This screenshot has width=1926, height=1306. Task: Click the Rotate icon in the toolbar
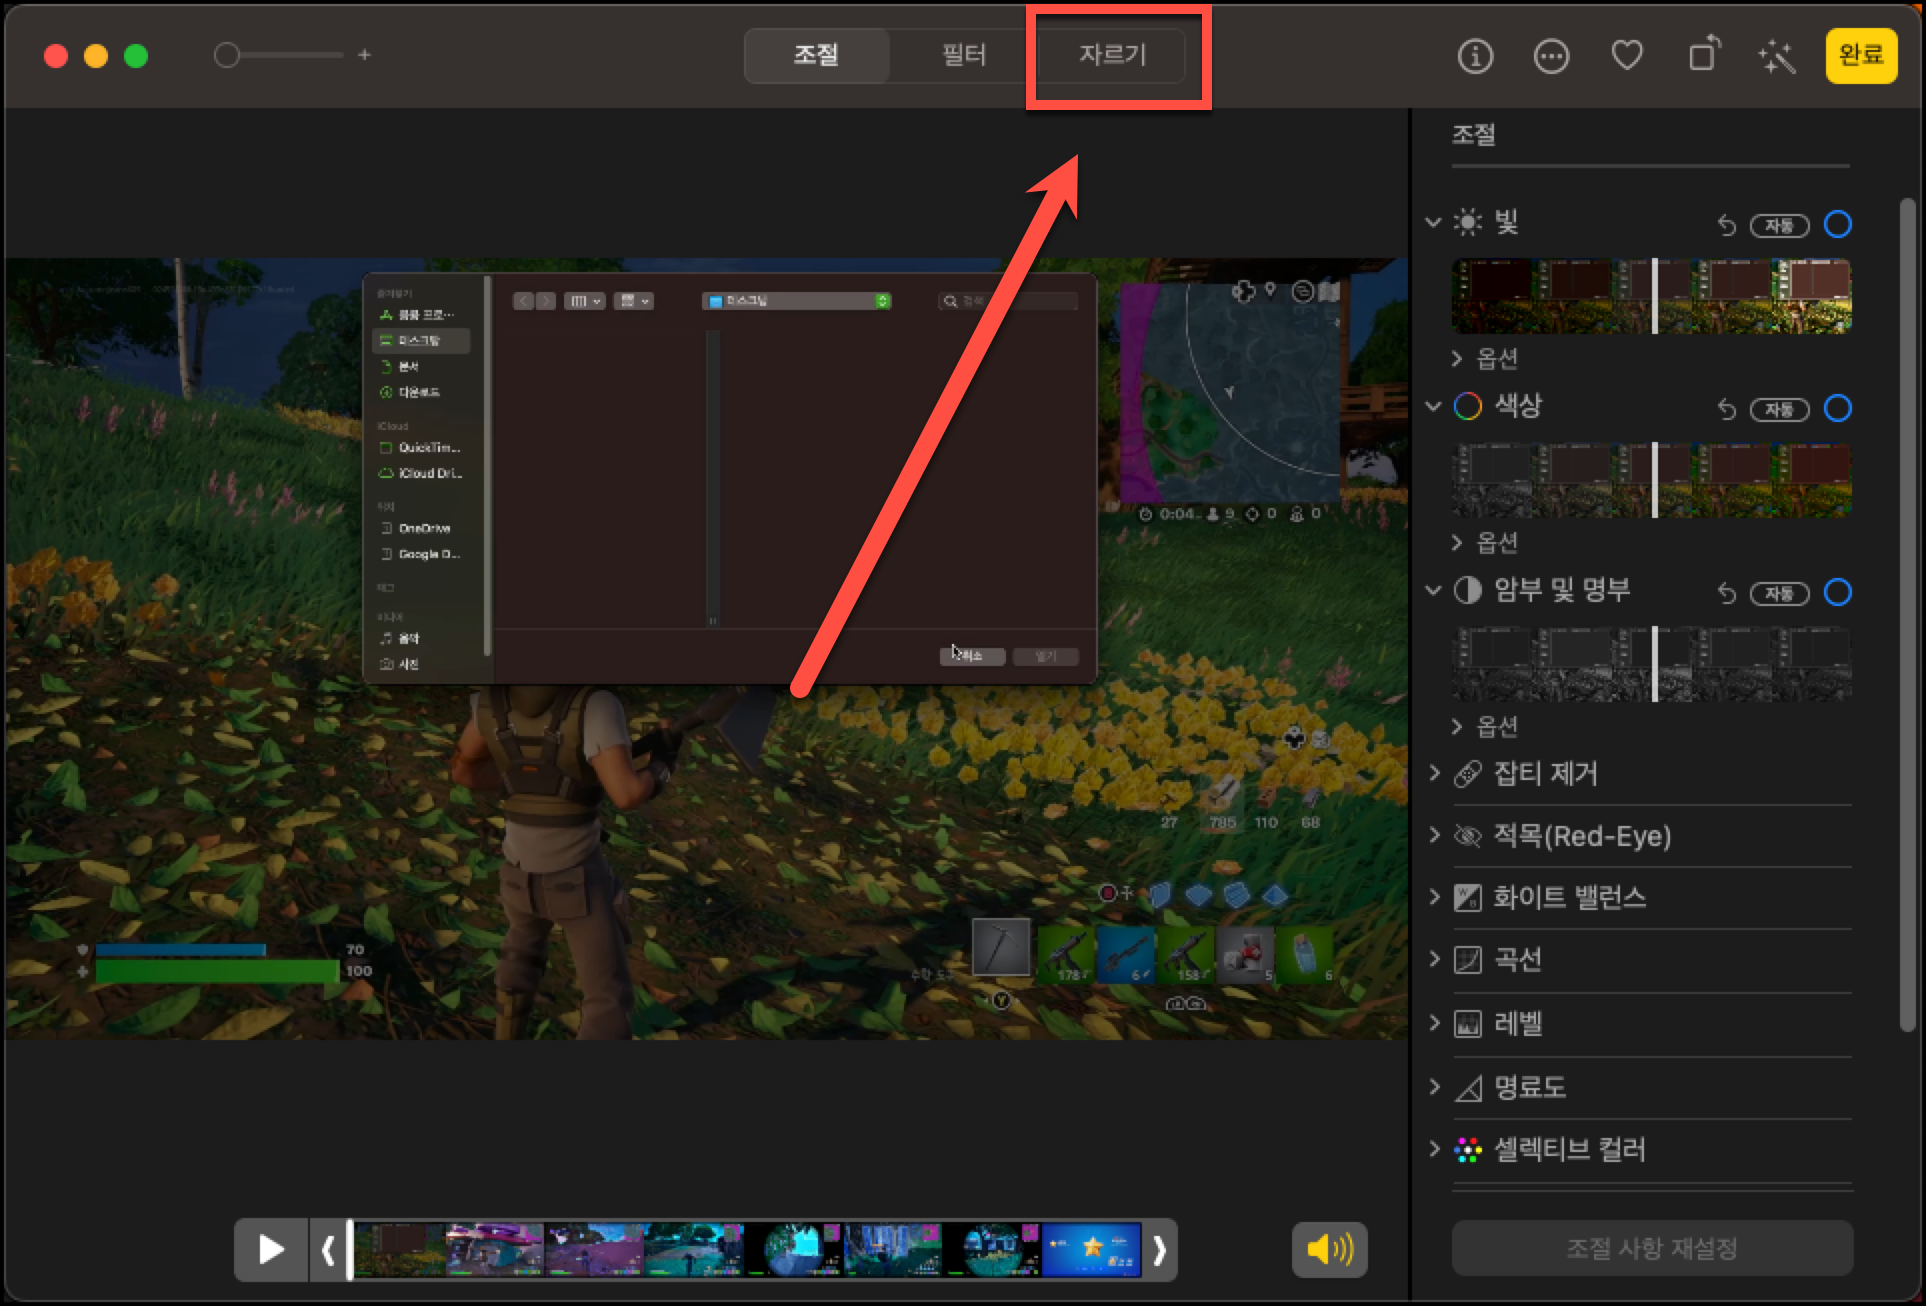point(1703,55)
